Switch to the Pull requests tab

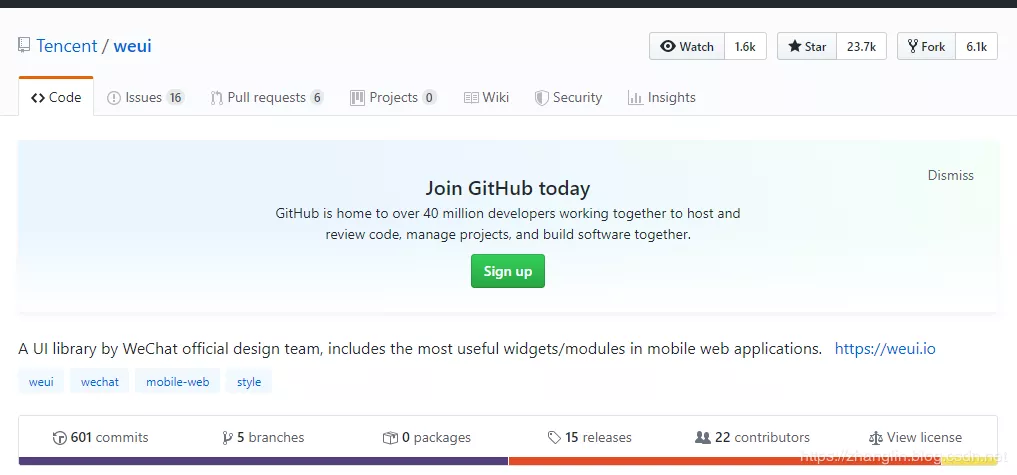point(267,98)
